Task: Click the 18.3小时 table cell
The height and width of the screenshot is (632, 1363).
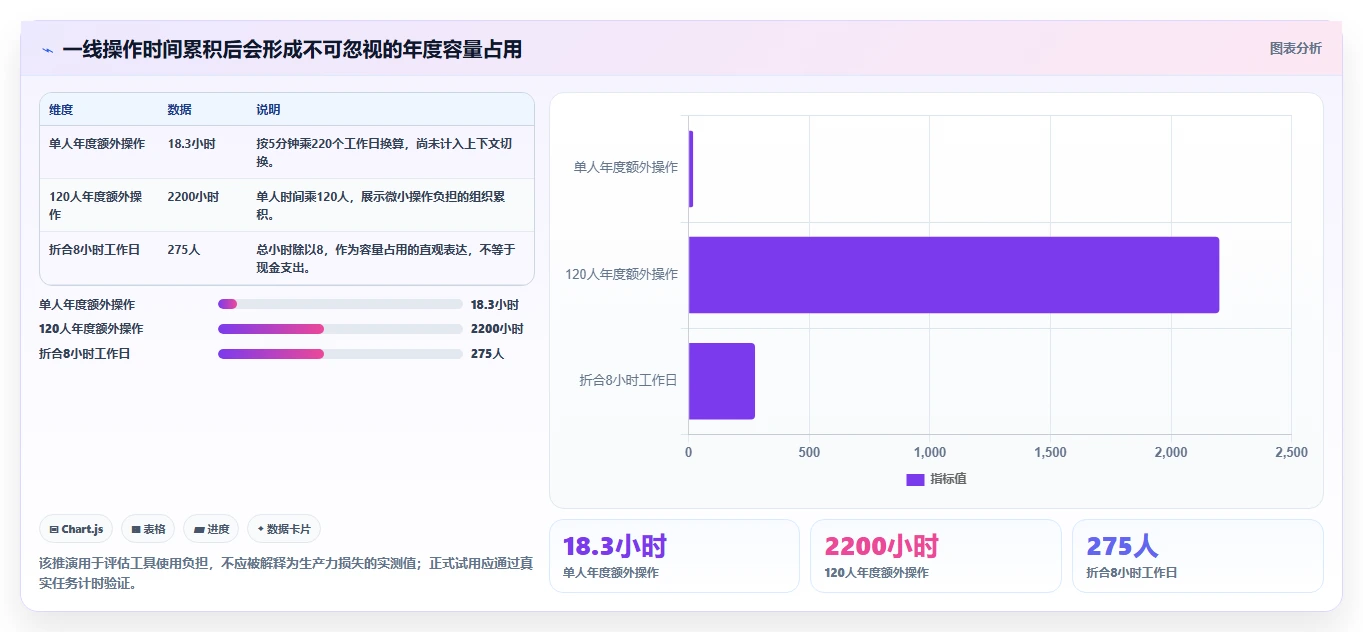Action: 191,144
